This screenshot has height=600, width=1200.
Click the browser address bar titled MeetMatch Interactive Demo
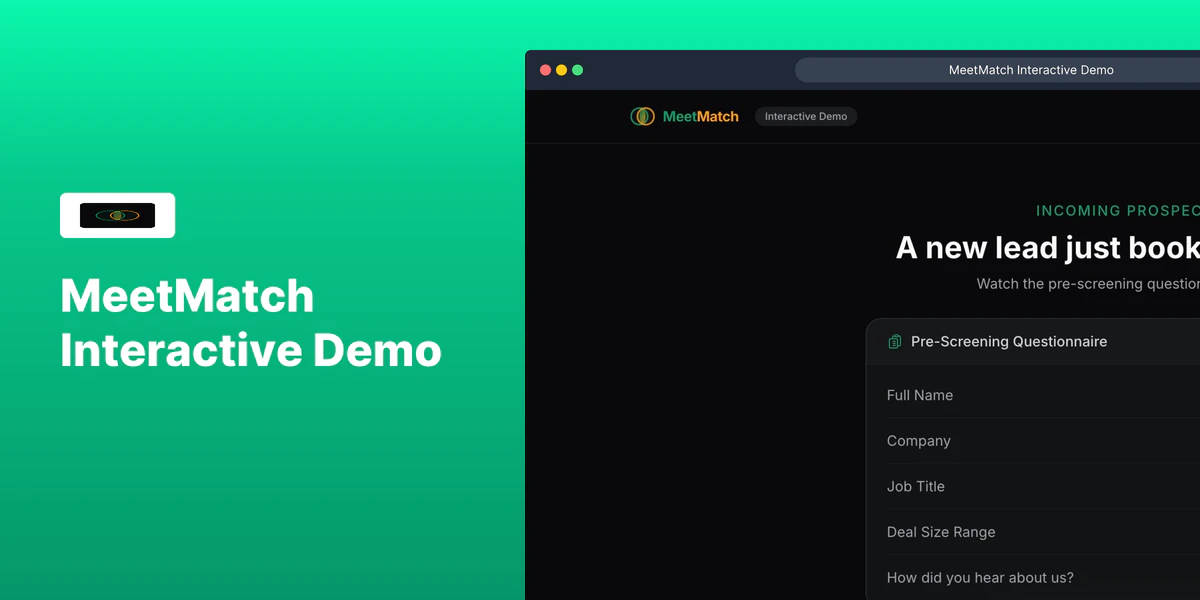click(x=998, y=70)
